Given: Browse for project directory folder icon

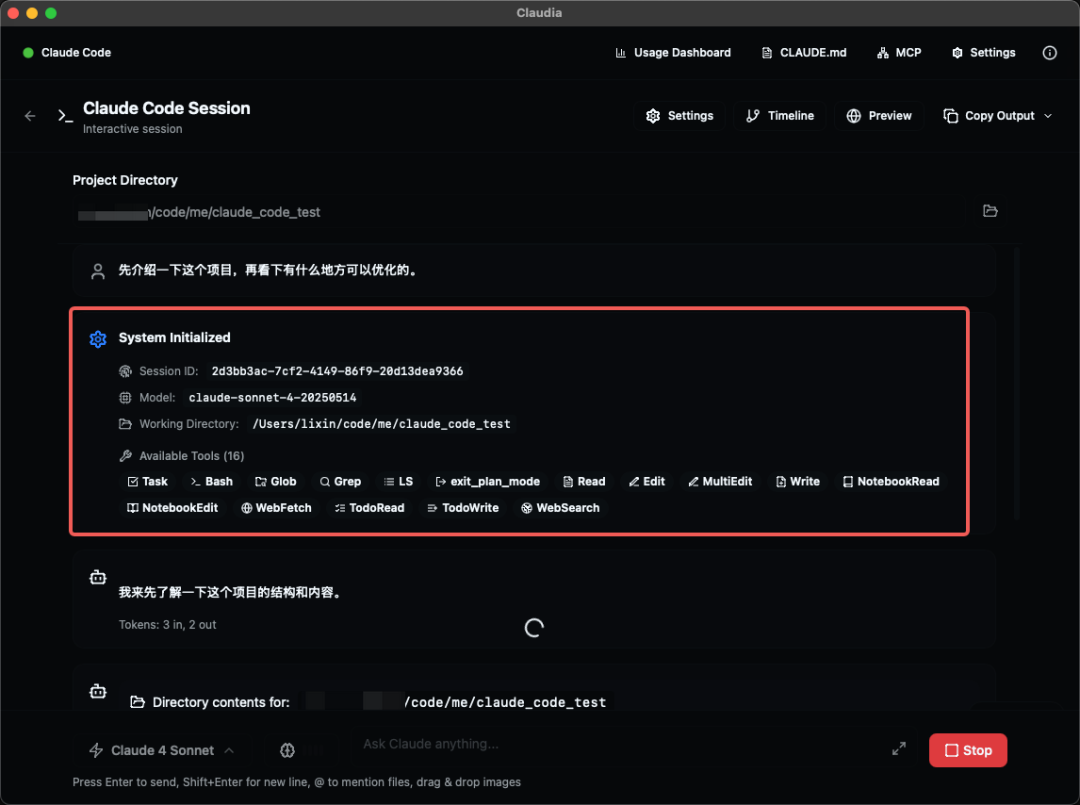Looking at the screenshot, I should pos(990,211).
